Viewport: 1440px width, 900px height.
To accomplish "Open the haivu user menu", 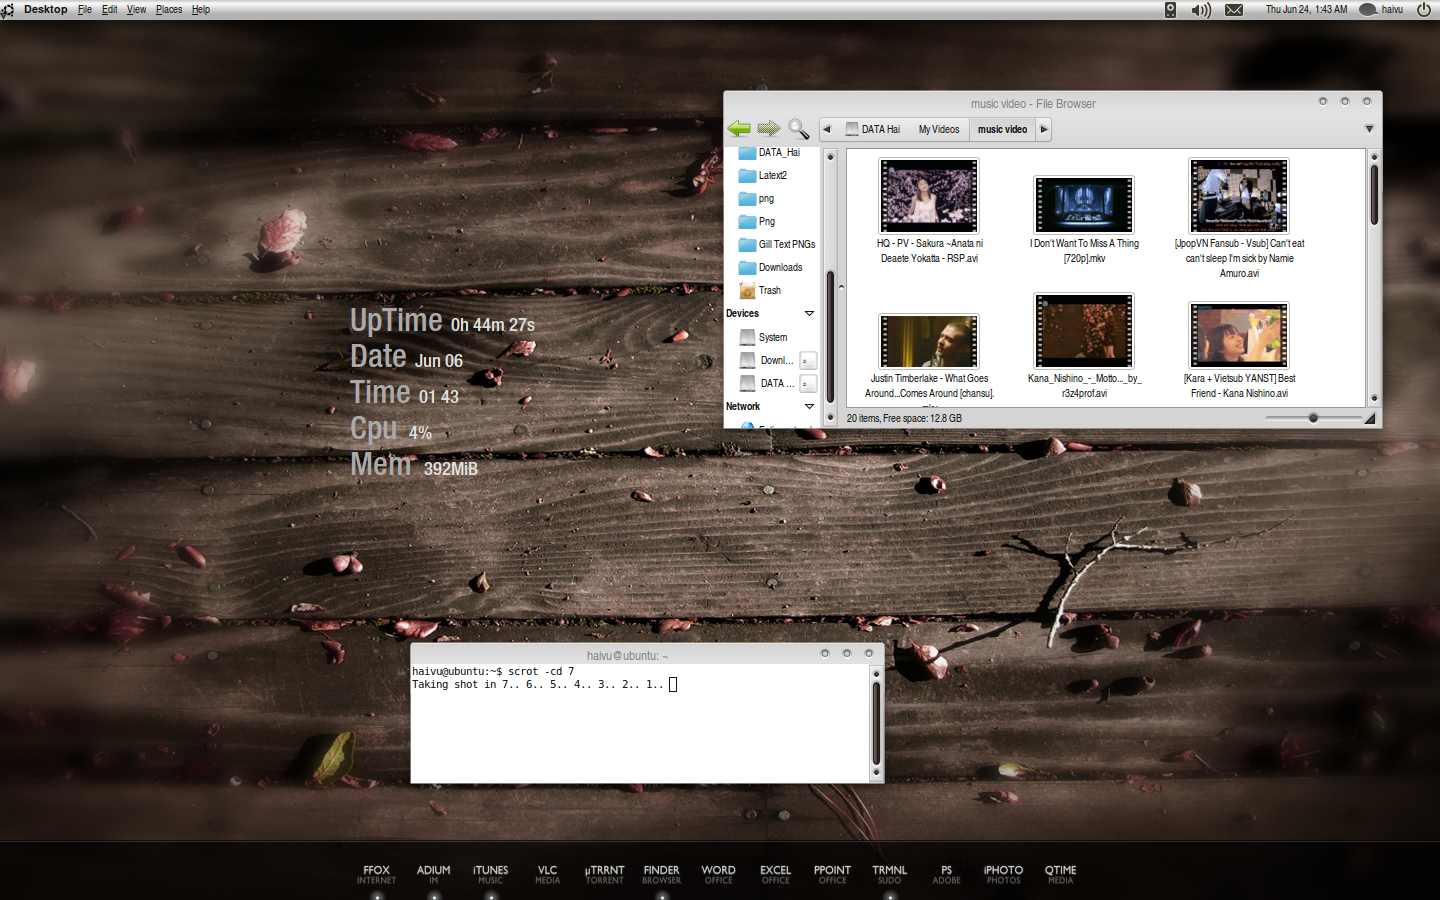I will (1381, 9).
